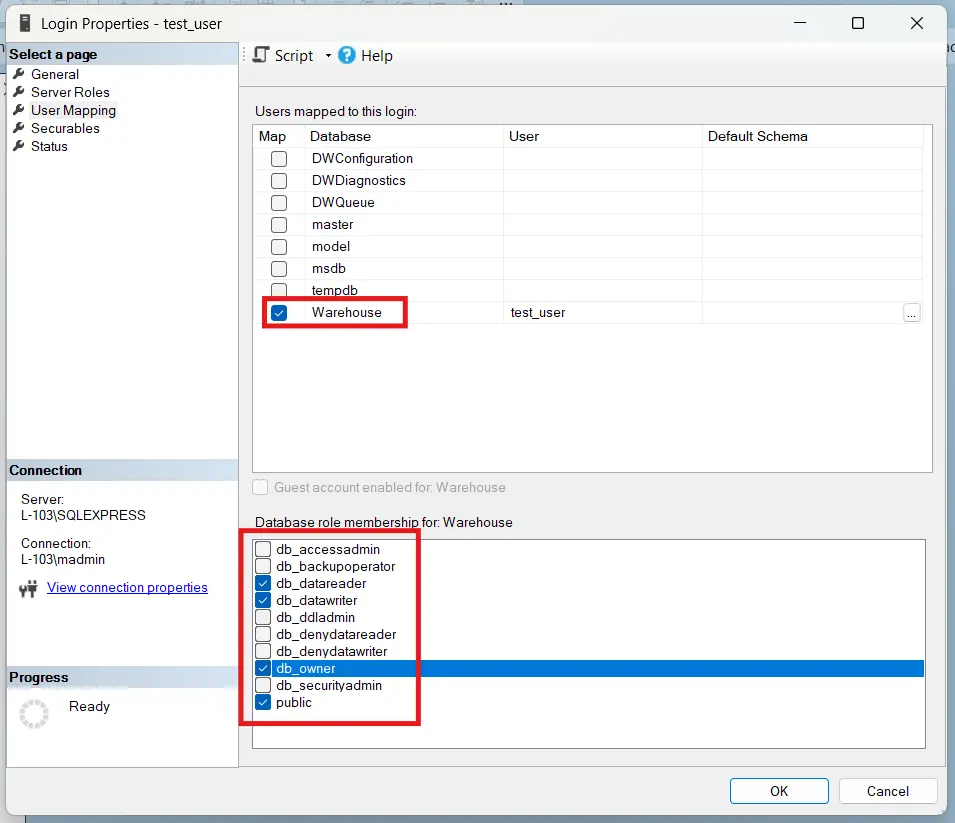Click the icon next to Securables
Viewport: 955px width, 823px height.
point(17,128)
